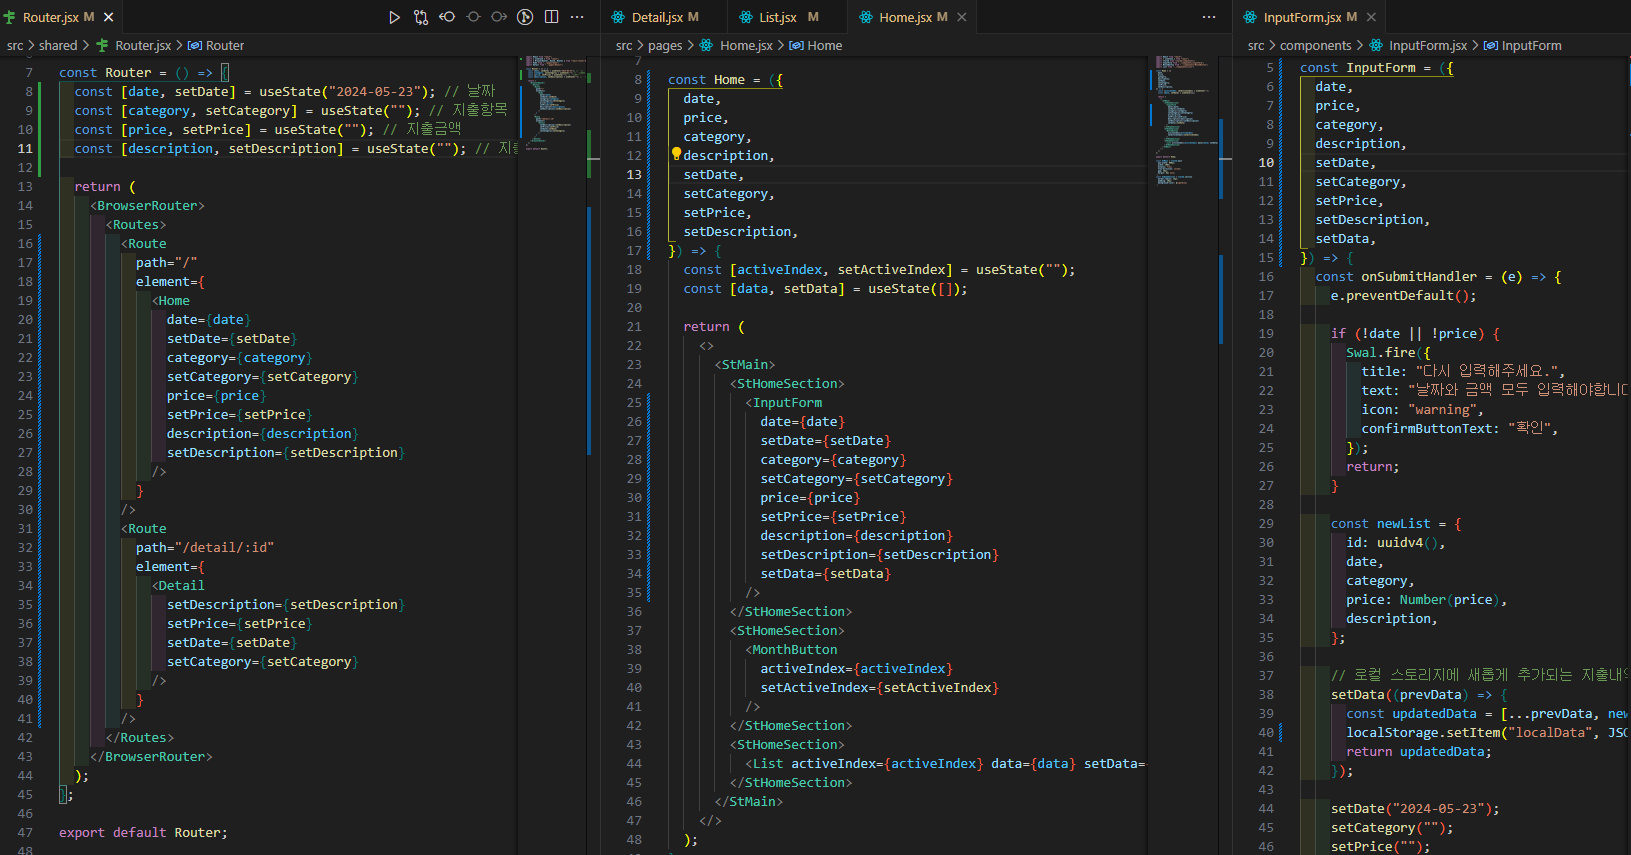The height and width of the screenshot is (855, 1631).
Task: Click 'InputForm.jsx' breadcrumb item
Action: point(1418,45)
